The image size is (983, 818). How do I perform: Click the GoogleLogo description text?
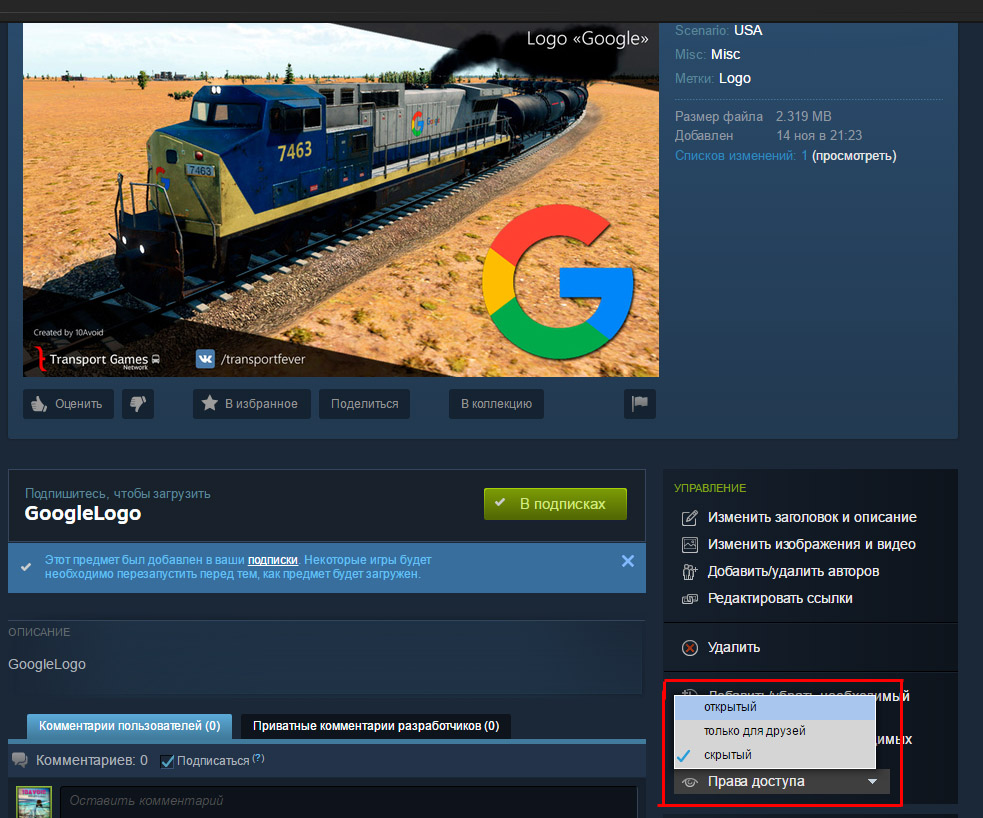pyautogui.click(x=47, y=664)
